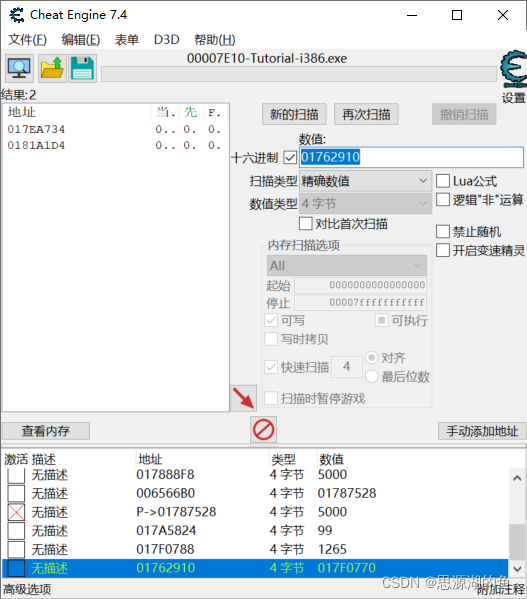Click the 新的扫描 button
The image size is (527, 599).
pos(294,114)
